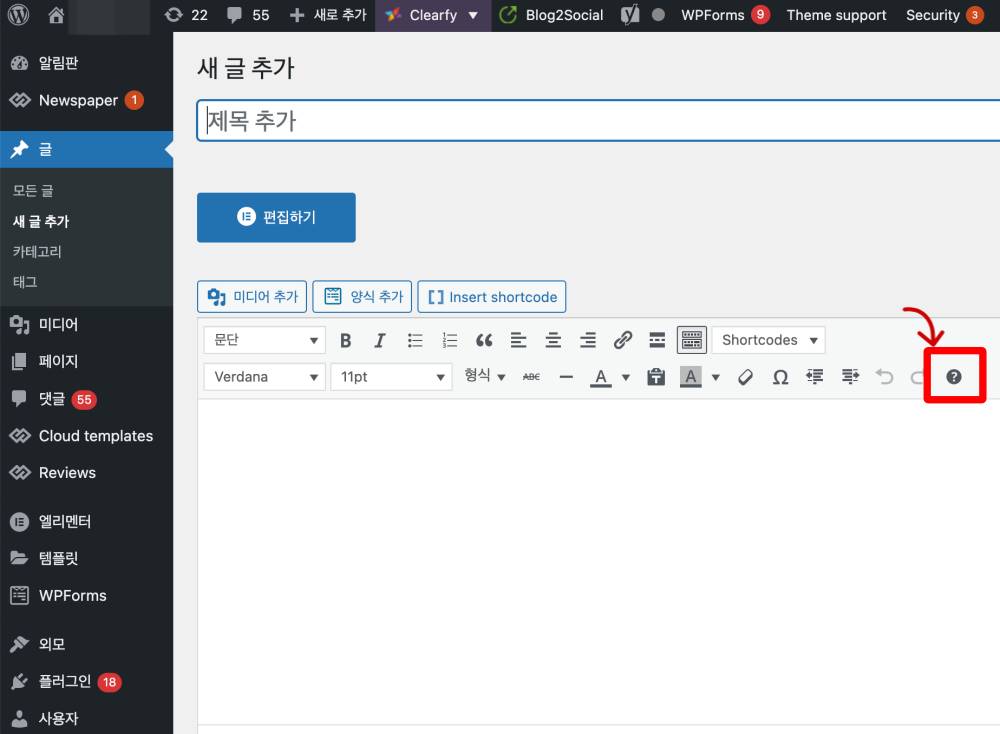Click inside the editor content area
The height and width of the screenshot is (734, 1000).
(x=598, y=561)
